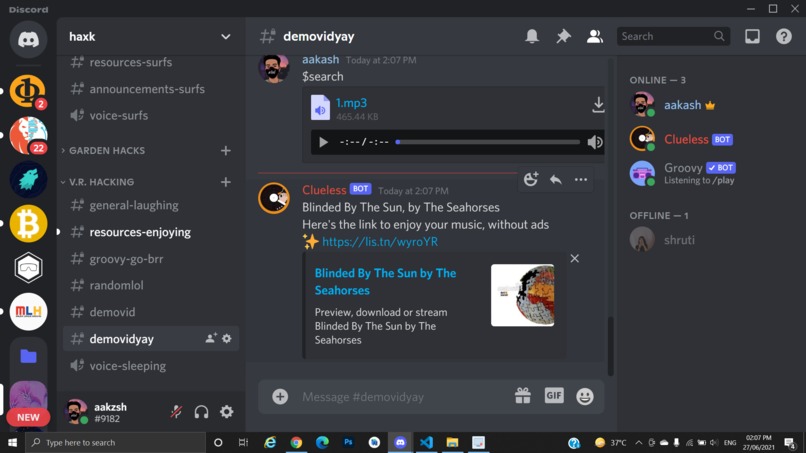This screenshot has height=453, width=806.
Task: Open server with 2 notifications badge
Action: pos(28,91)
